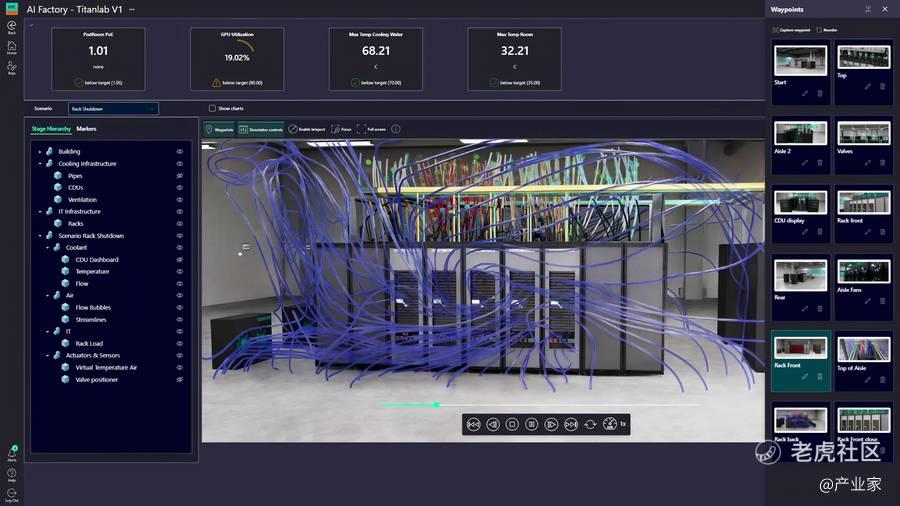
Task: Open the Scenario dropdown Rack Shutdown
Action: click(113, 108)
